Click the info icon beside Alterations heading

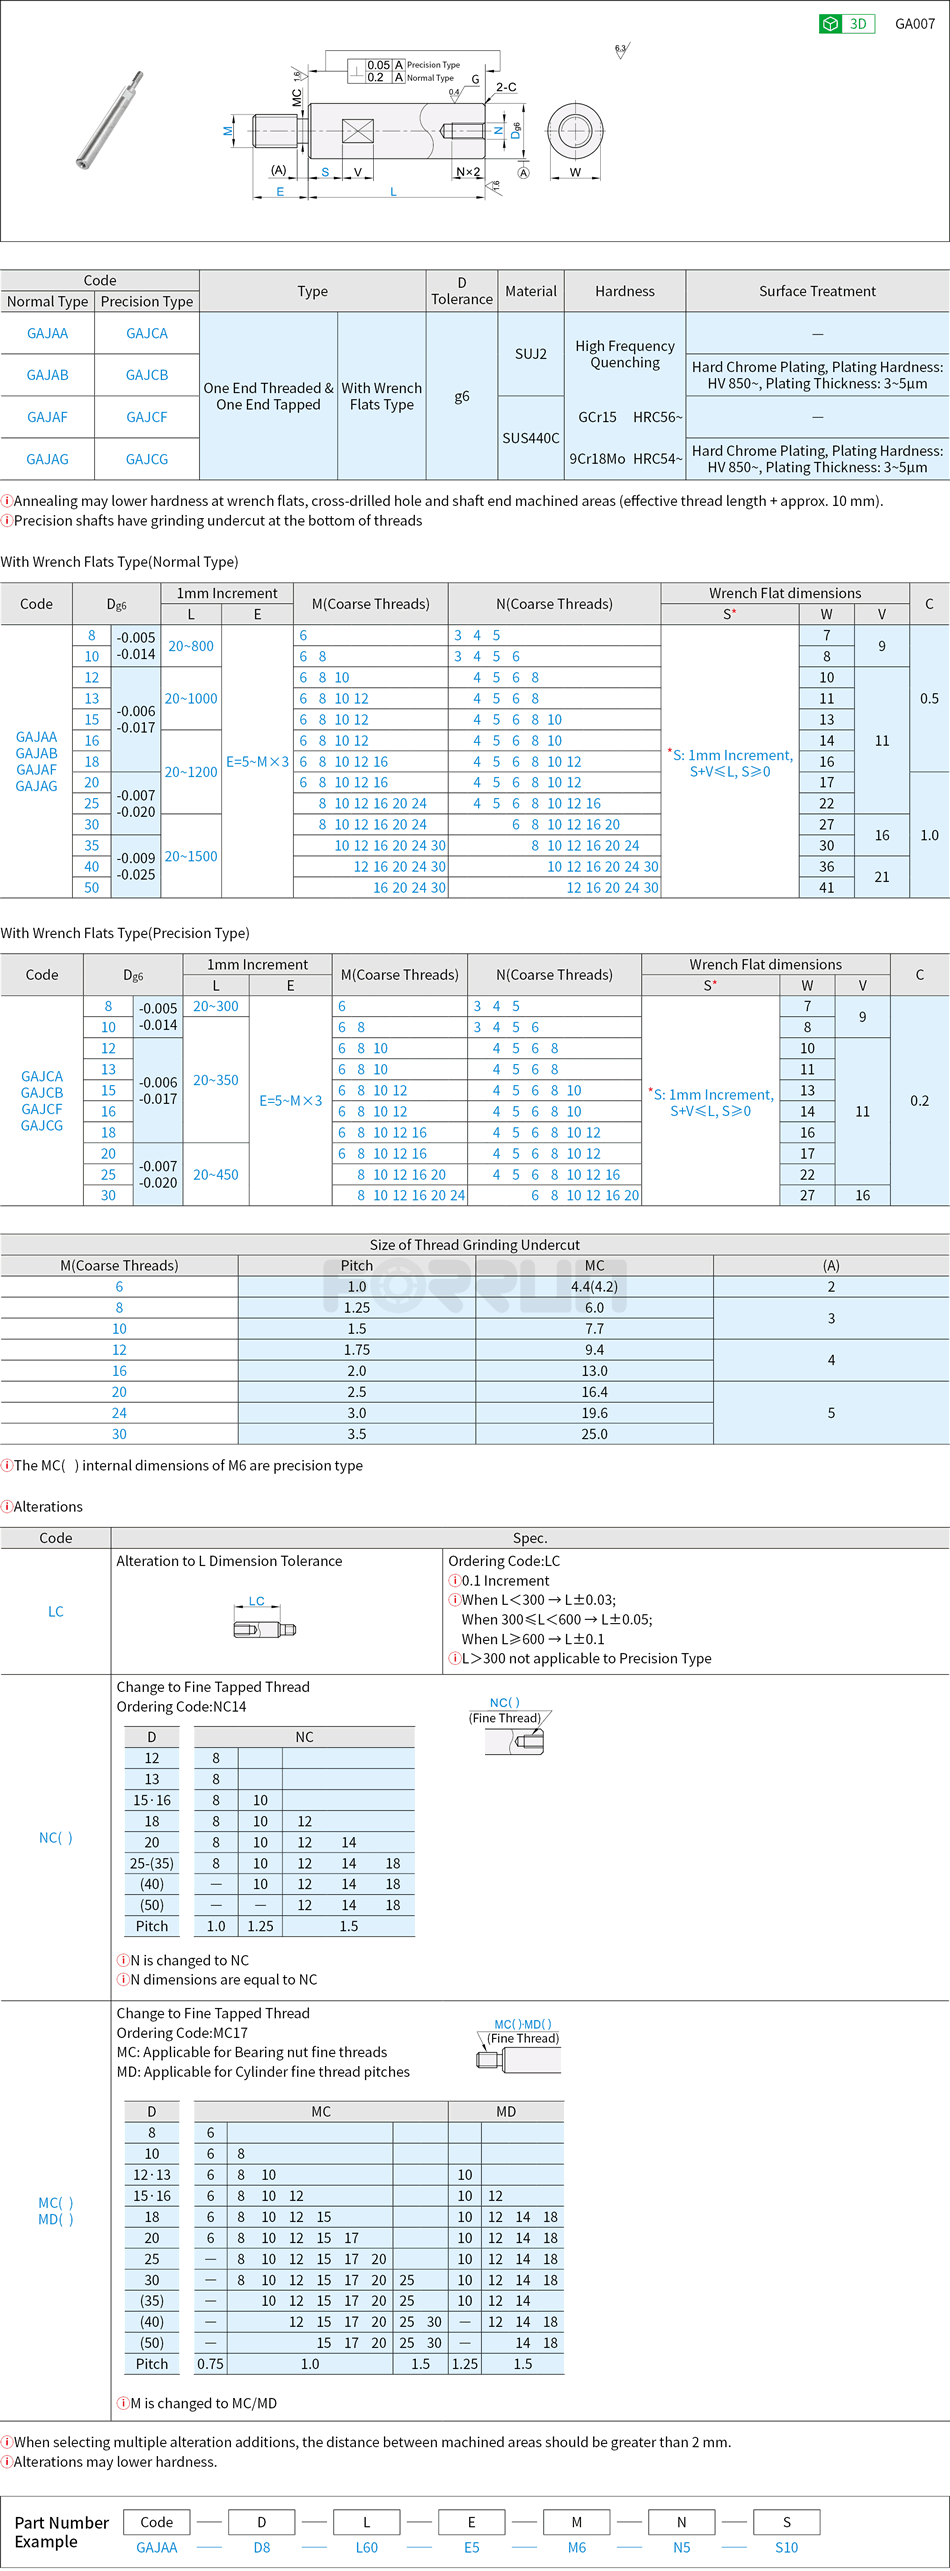tap(7, 1507)
